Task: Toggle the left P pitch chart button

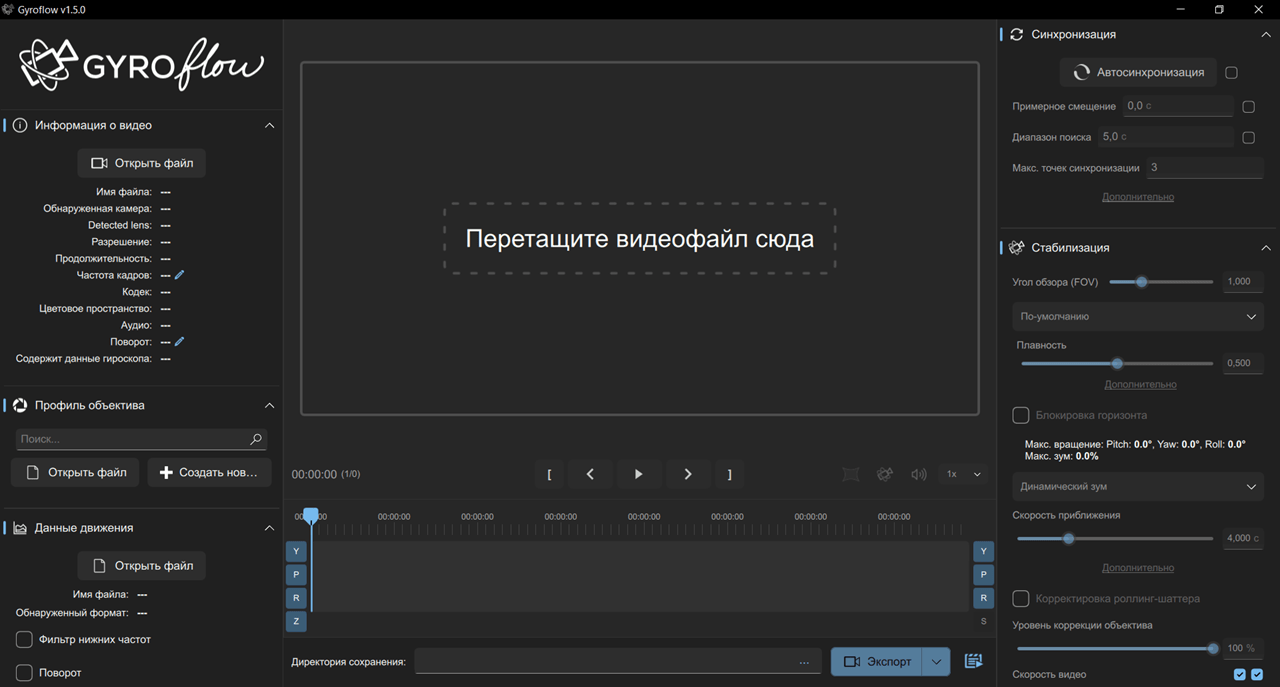Action: pos(296,574)
